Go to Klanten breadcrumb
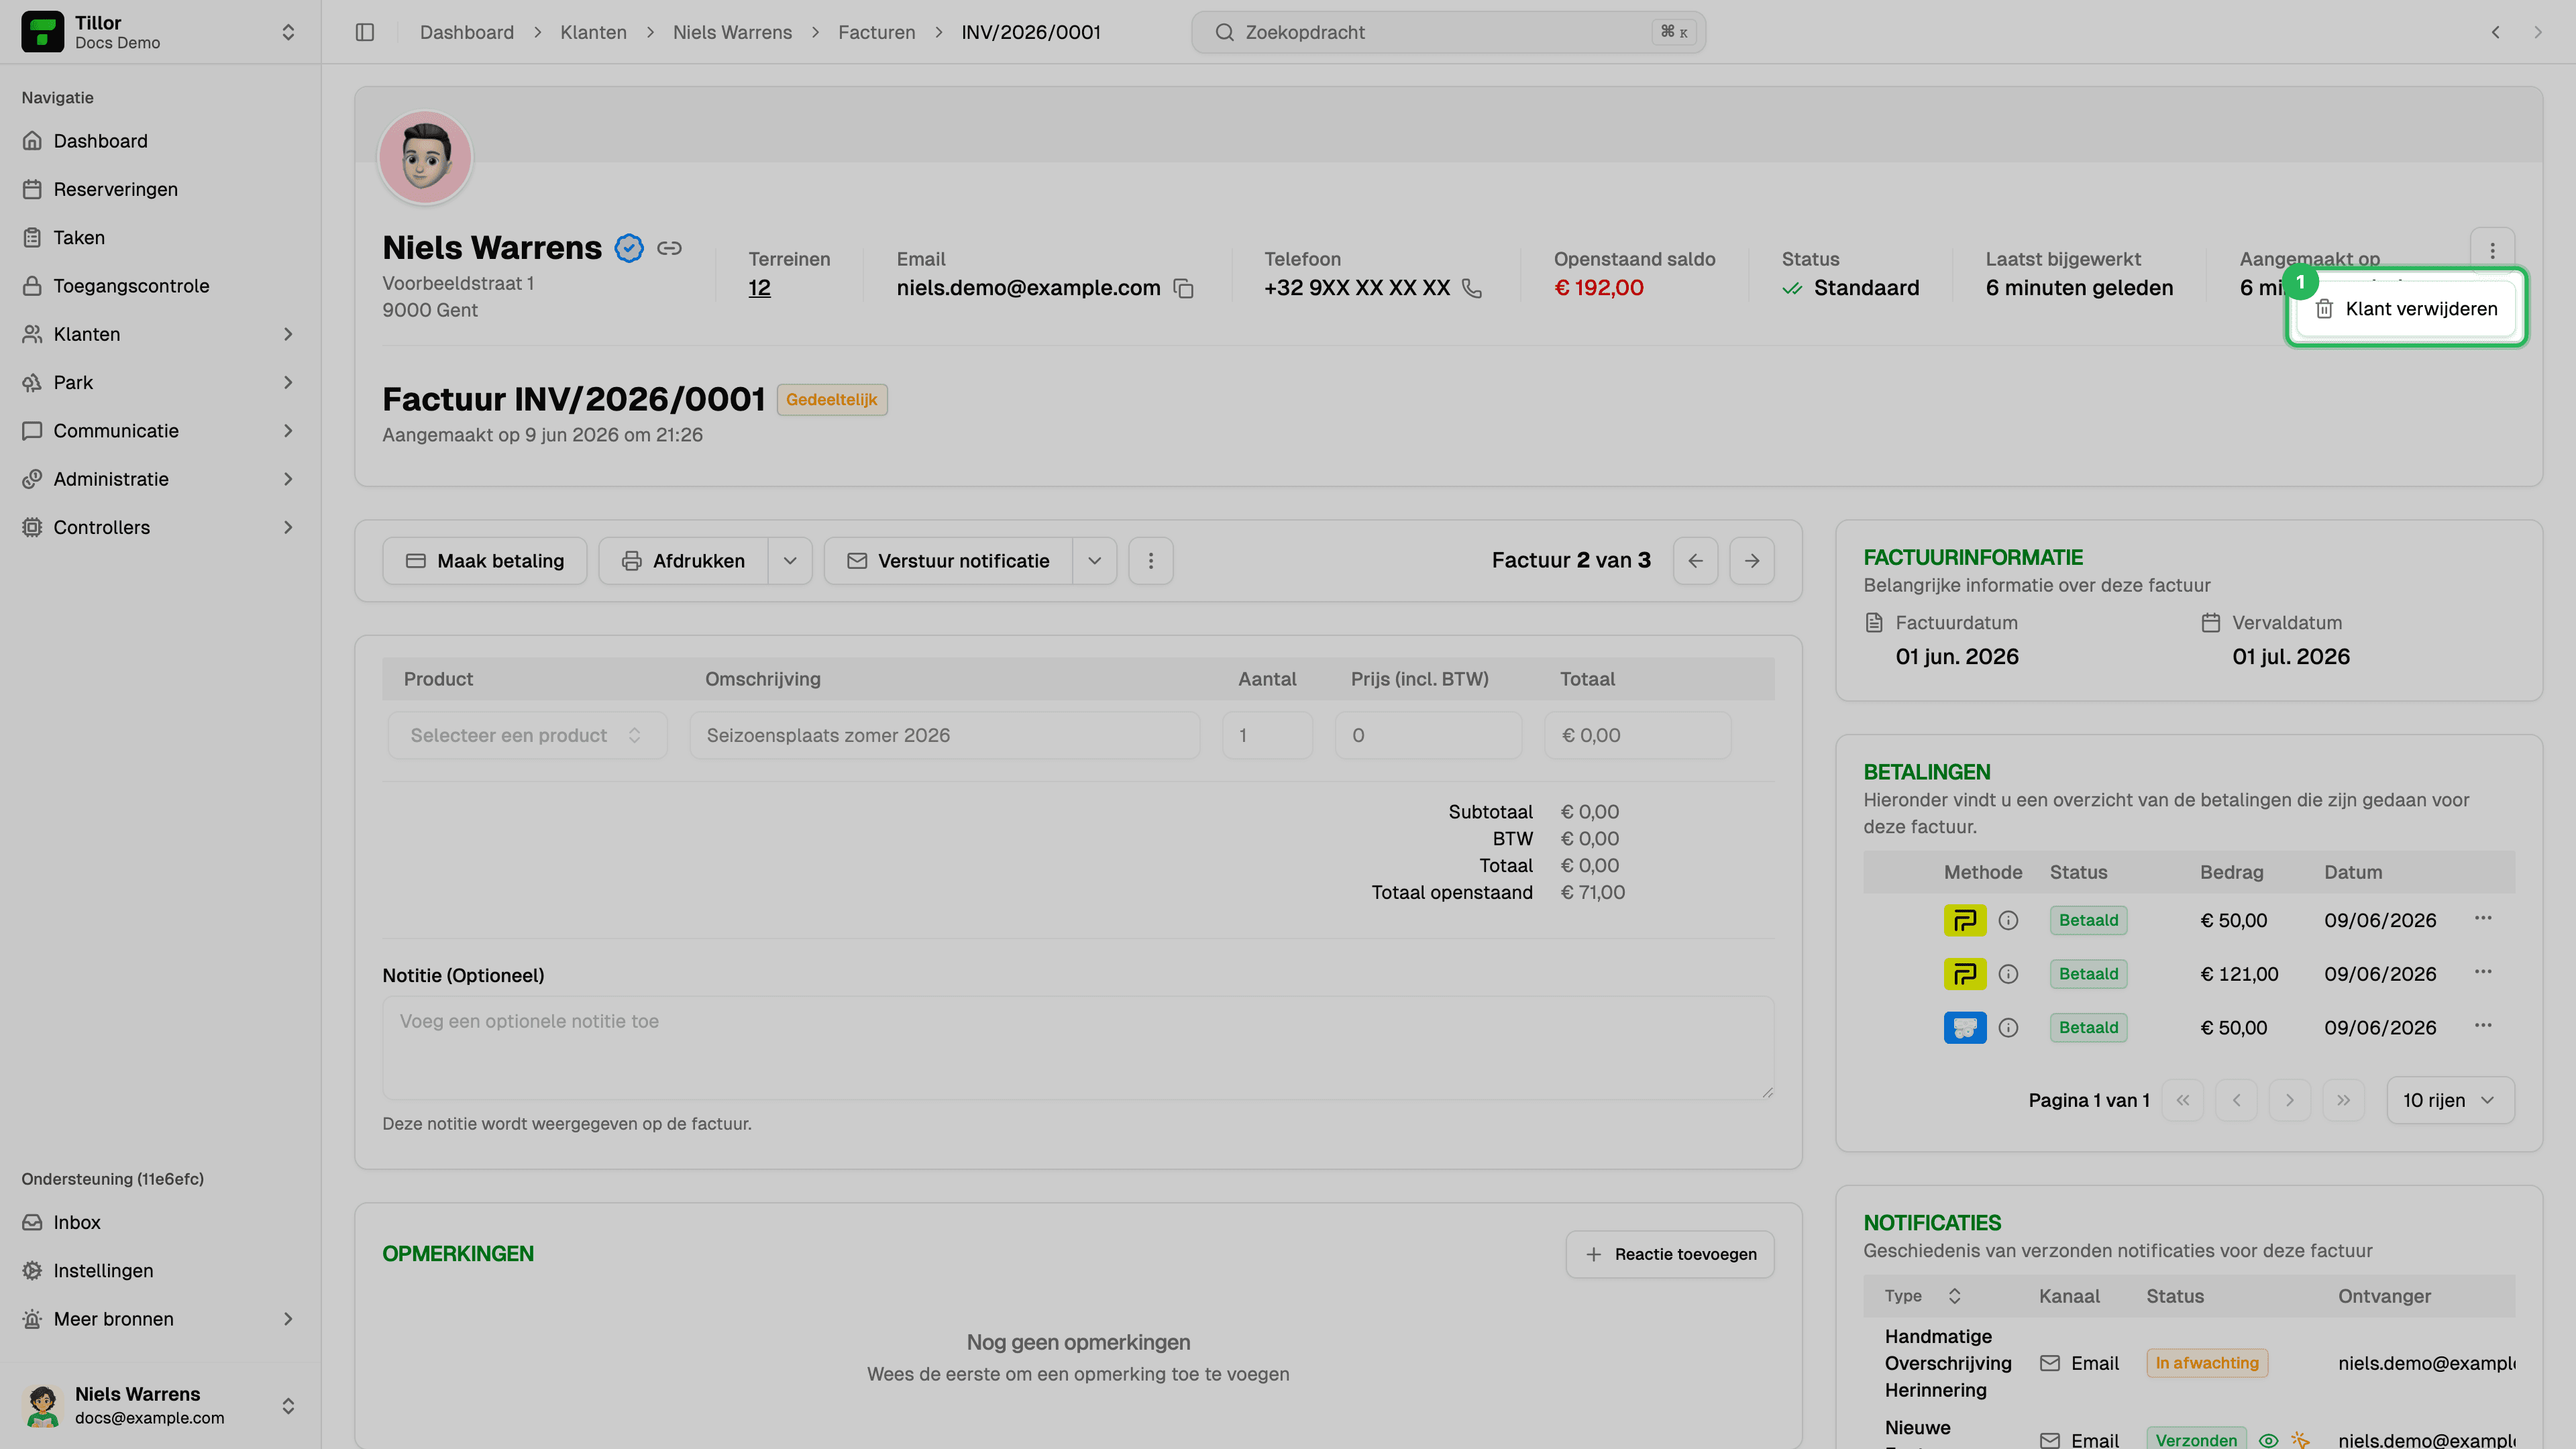Screen dimensions: 2576x1449 593,32
